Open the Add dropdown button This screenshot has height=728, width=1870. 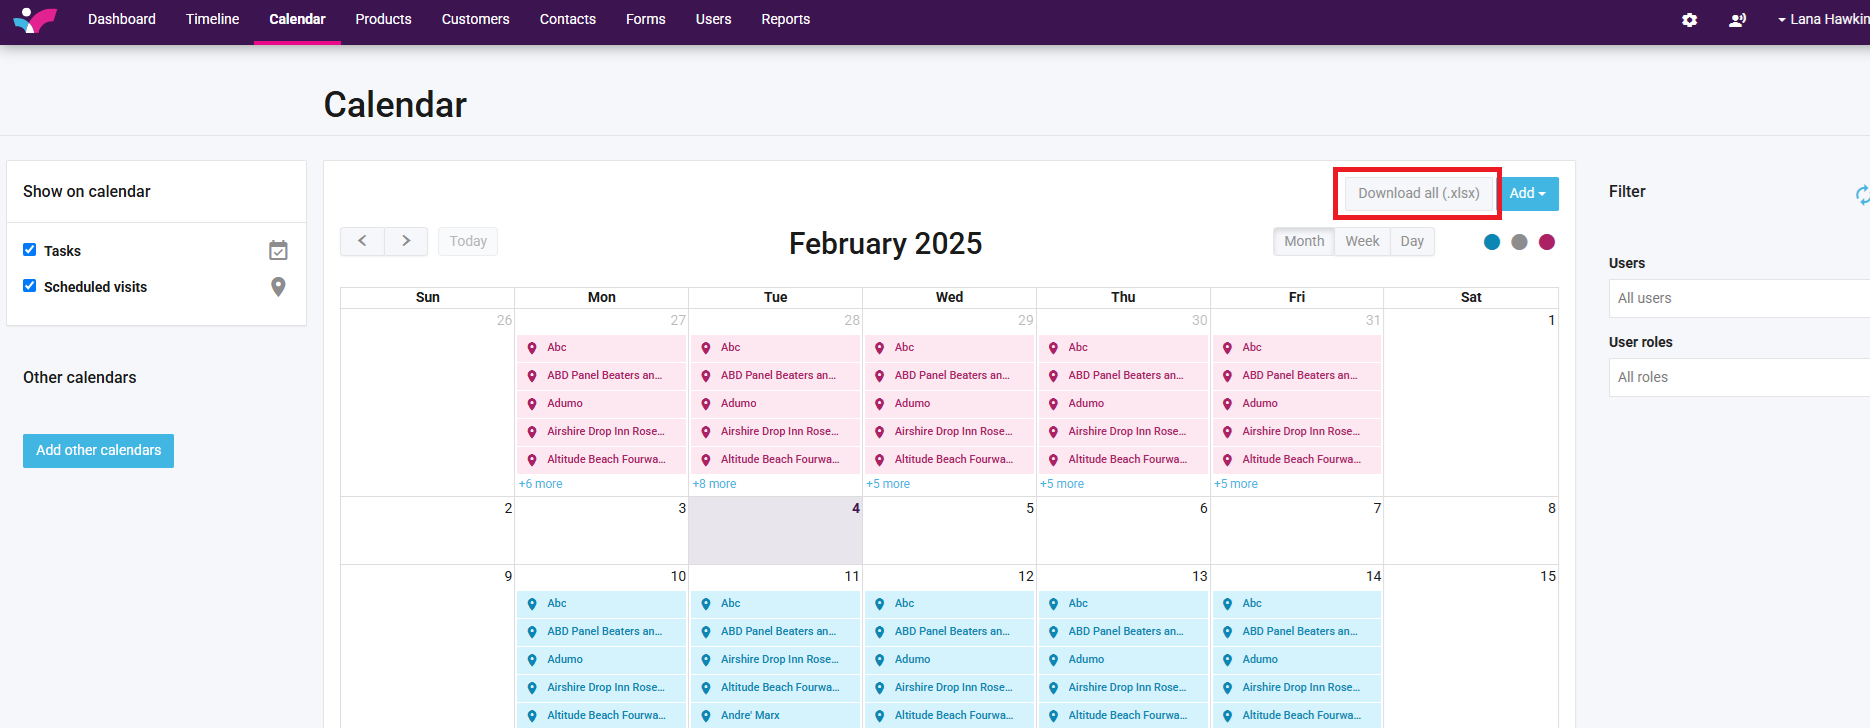click(1528, 193)
